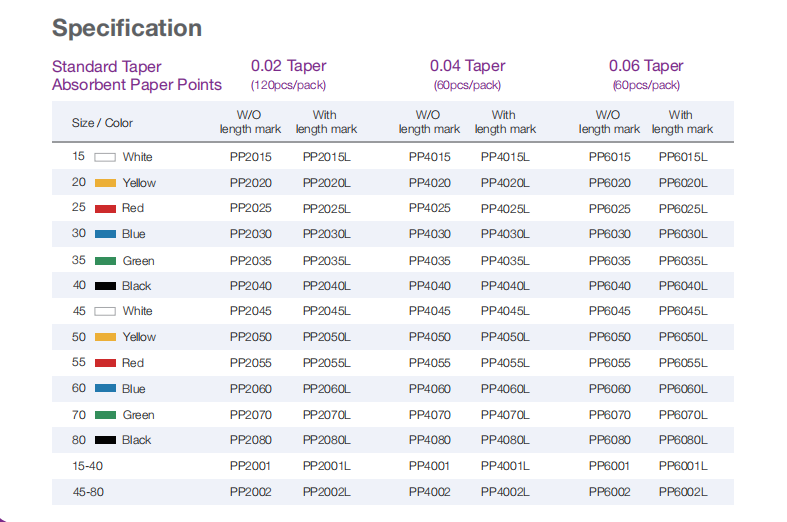Click the 45-80 assorted size row label
Image resolution: width=787 pixels, height=522 pixels.
pyautogui.click(x=88, y=492)
